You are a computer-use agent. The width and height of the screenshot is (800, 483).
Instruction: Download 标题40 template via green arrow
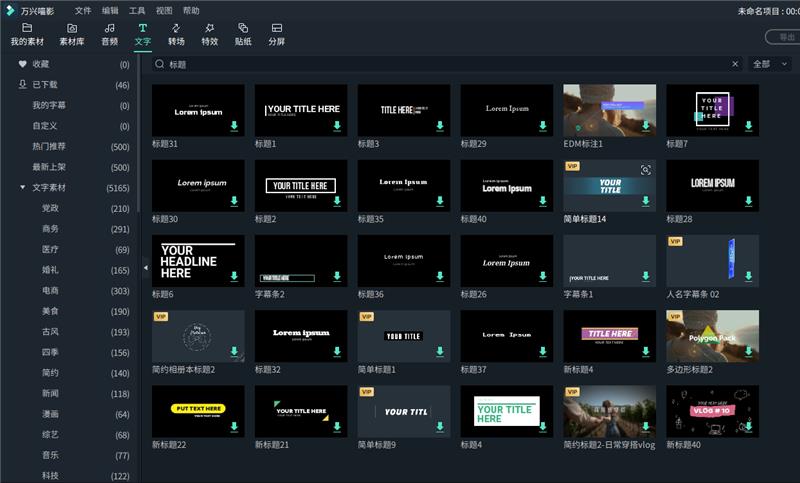point(543,201)
